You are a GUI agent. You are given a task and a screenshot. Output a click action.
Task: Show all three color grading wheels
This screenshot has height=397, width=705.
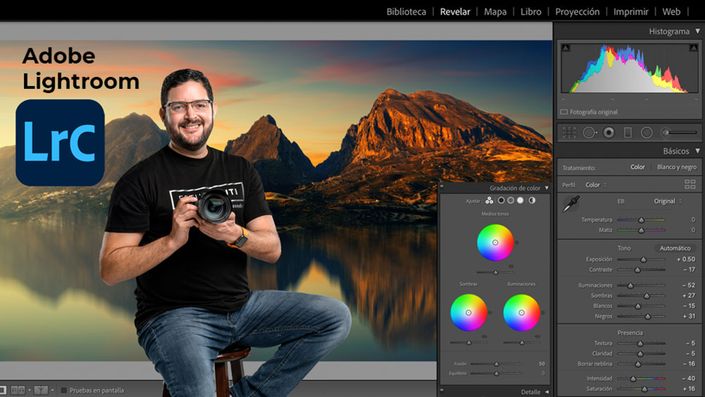tap(489, 201)
